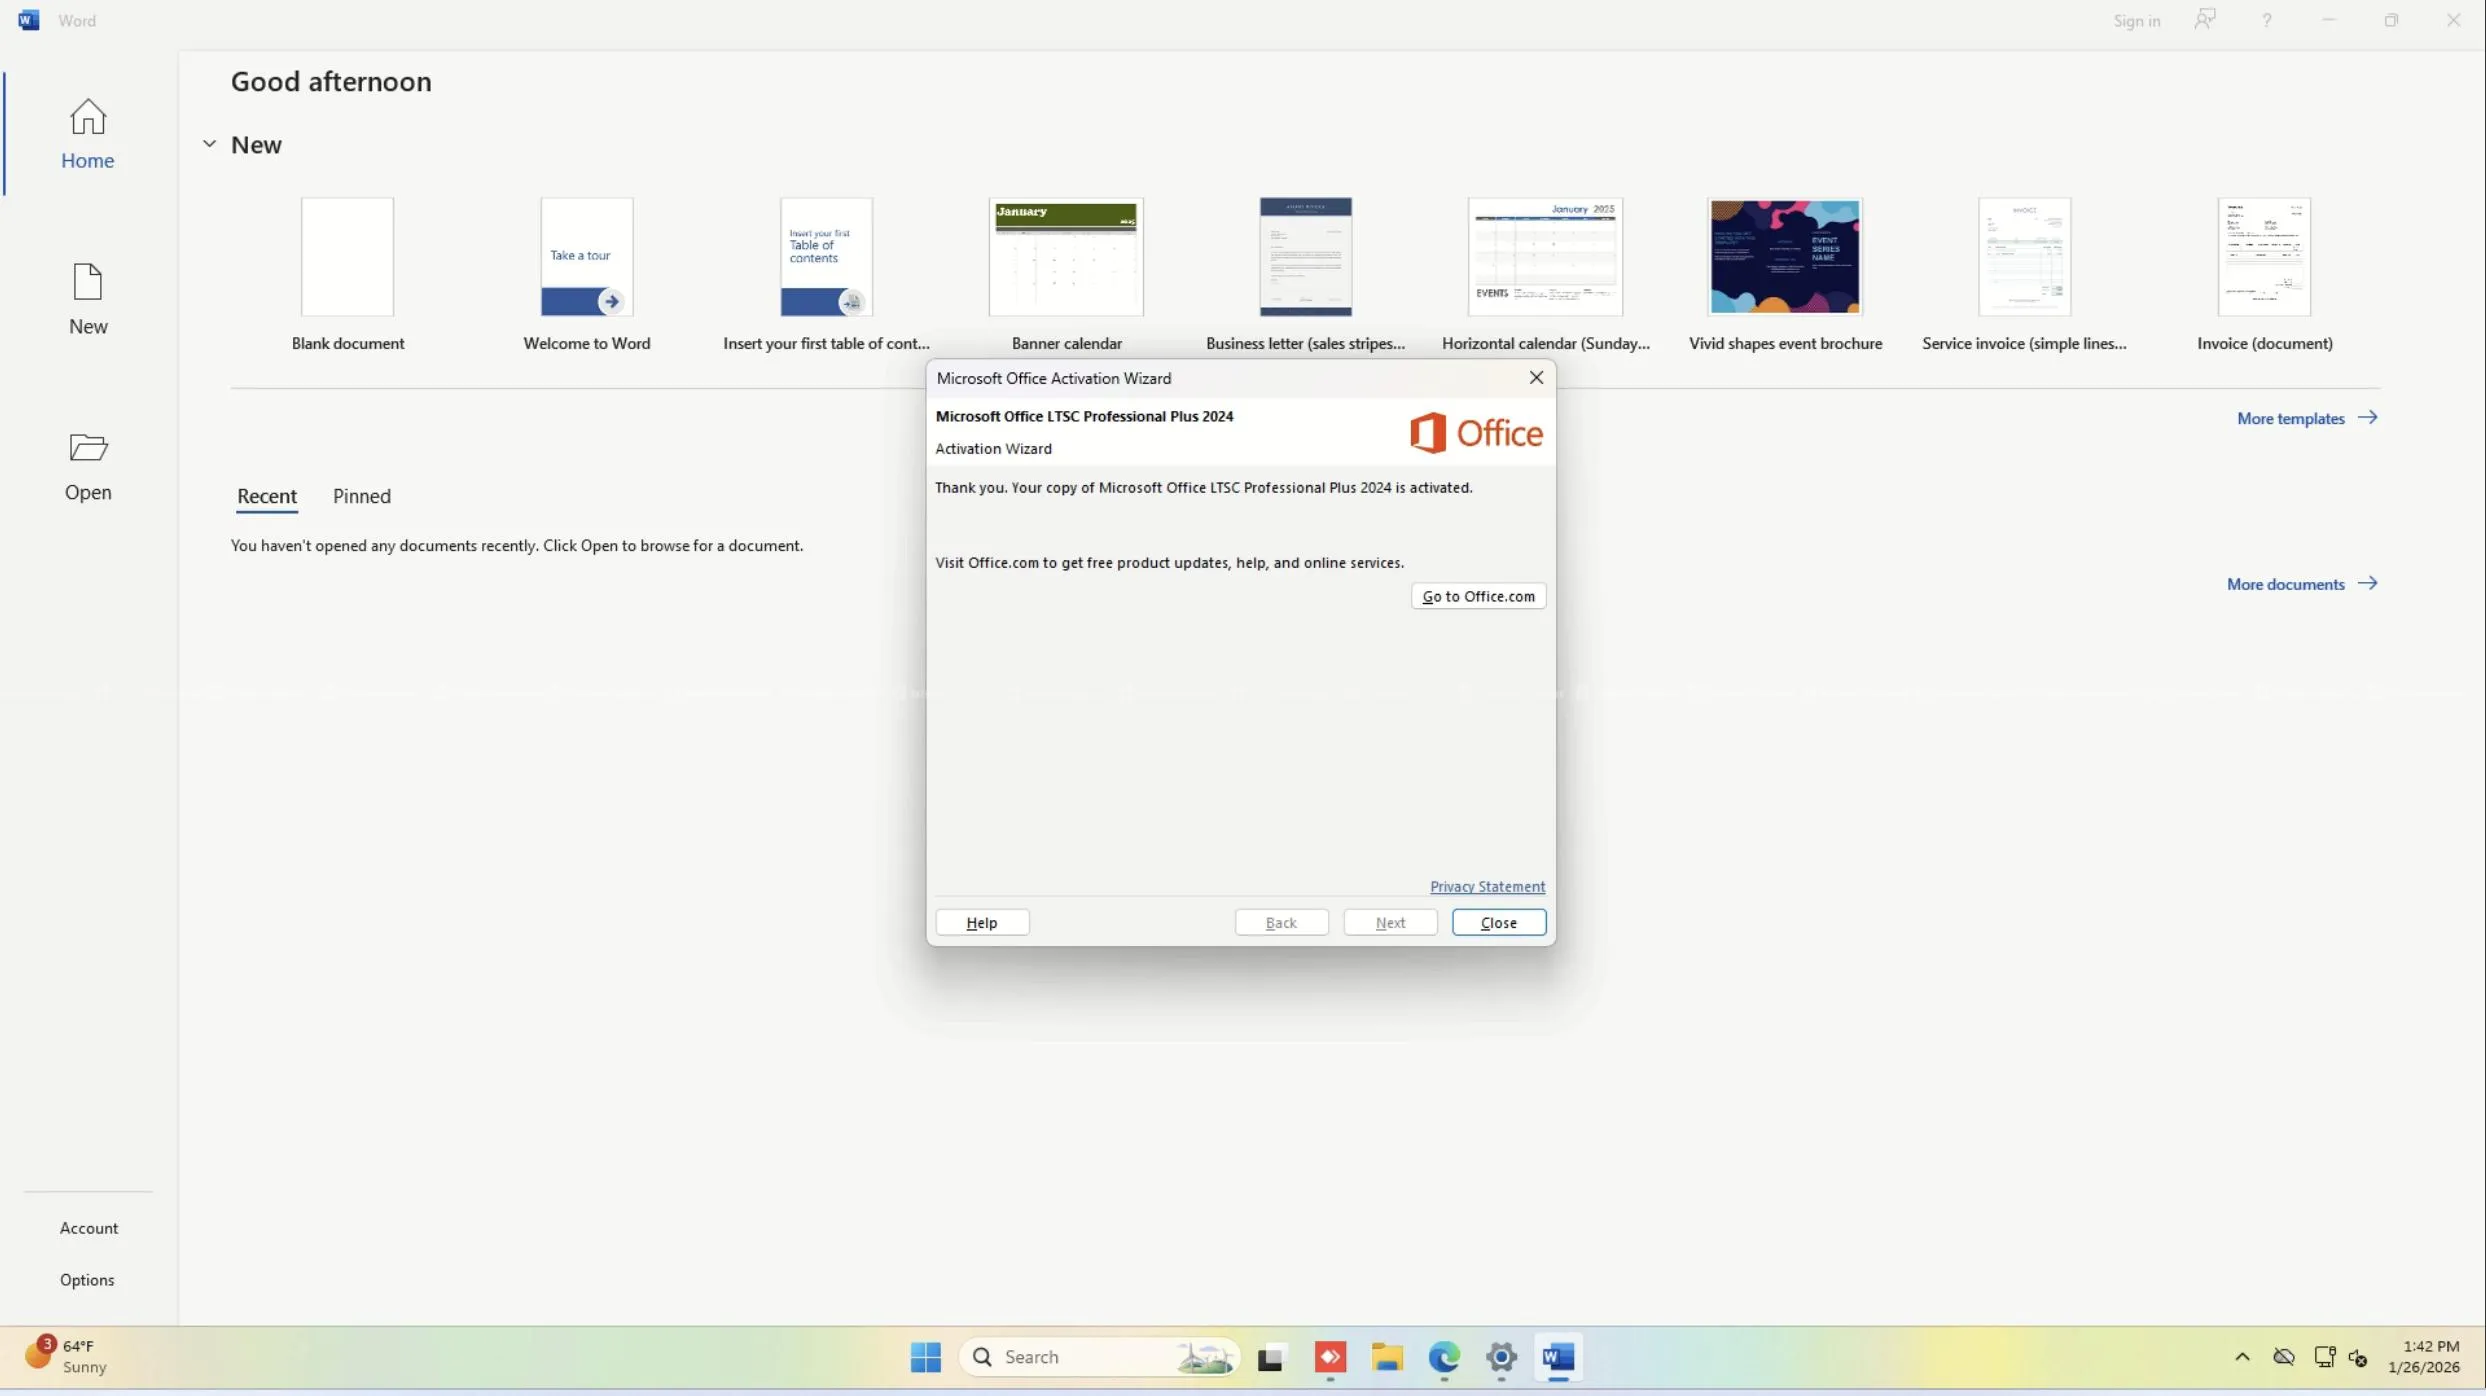Image resolution: width=2486 pixels, height=1396 pixels.
Task: Open the Settings gear in taskbar
Action: (1501, 1357)
